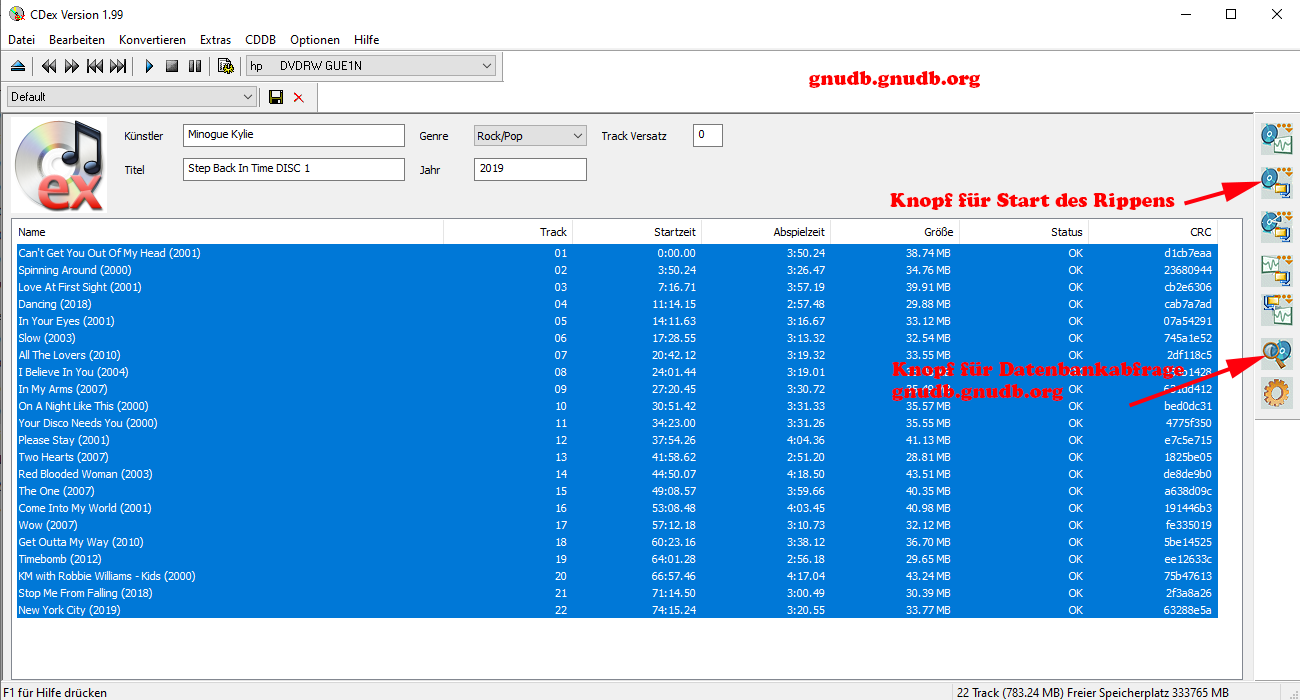Expand the Default profile dropdown
Viewport: 1300px width, 700px height.
(248, 97)
